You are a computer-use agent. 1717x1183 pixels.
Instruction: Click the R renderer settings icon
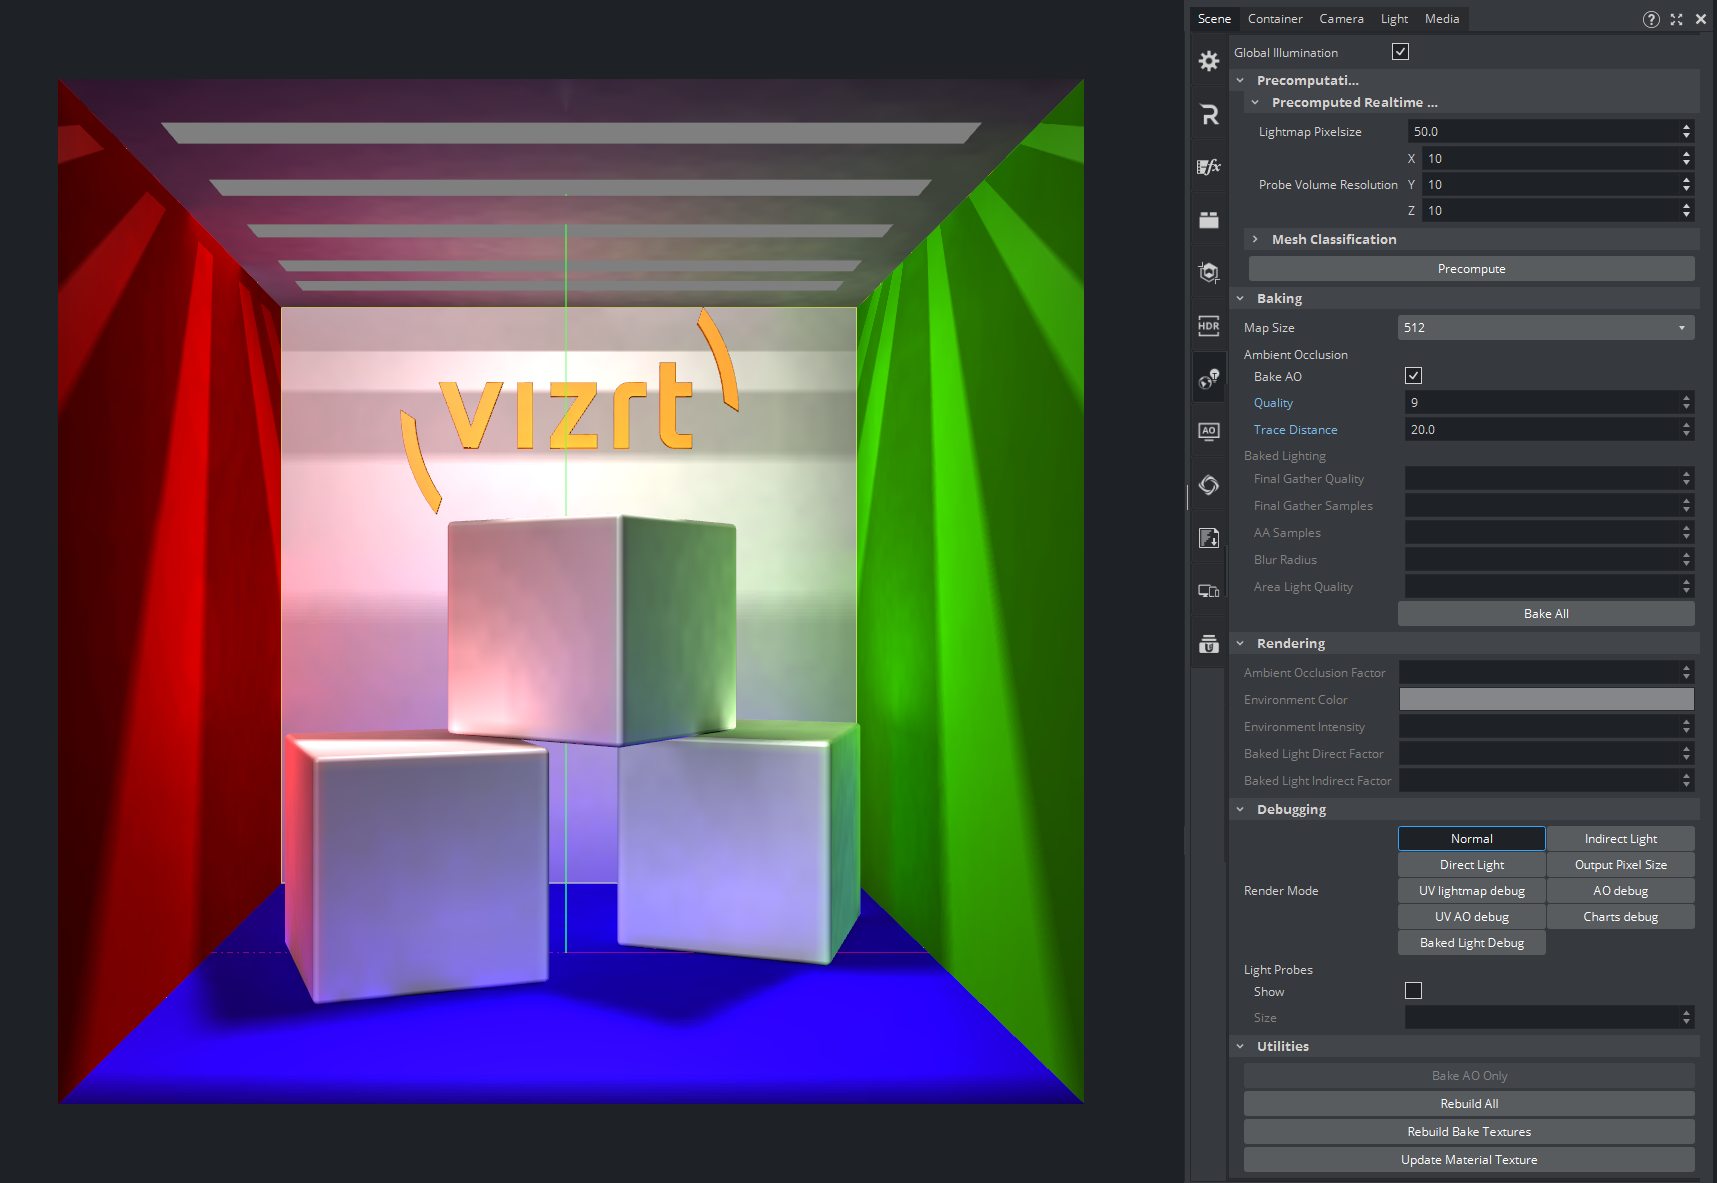pos(1208,114)
